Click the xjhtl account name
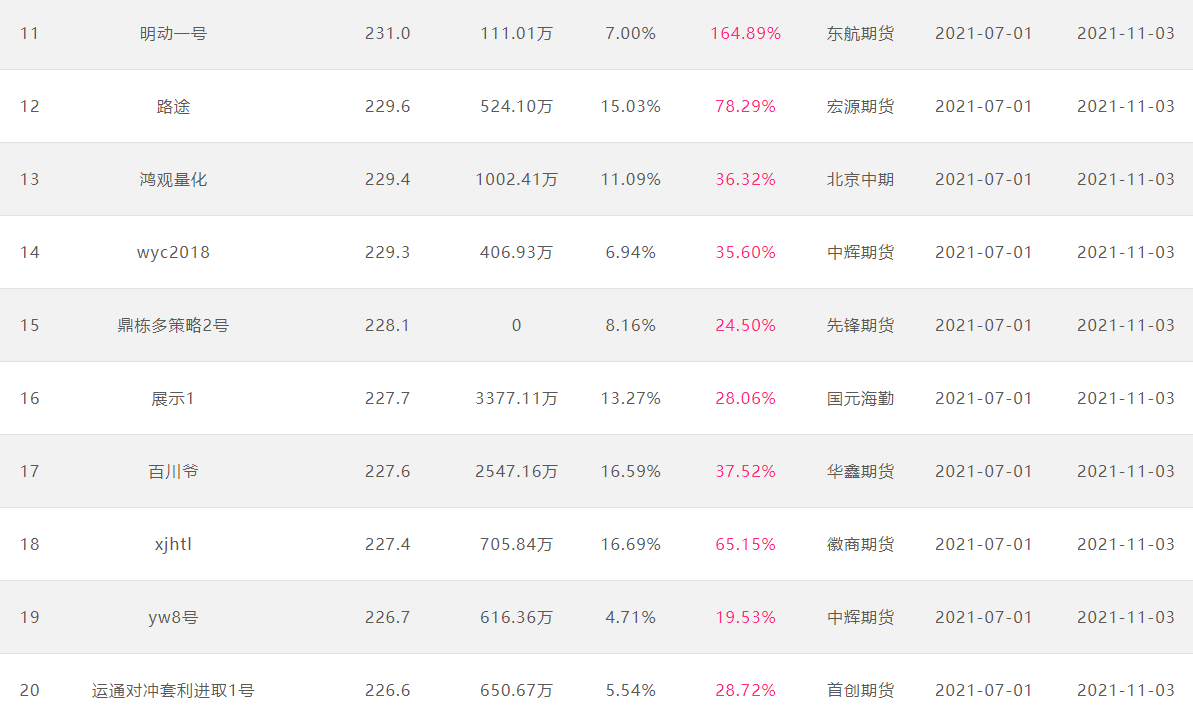The height and width of the screenshot is (722, 1193). click(173, 545)
